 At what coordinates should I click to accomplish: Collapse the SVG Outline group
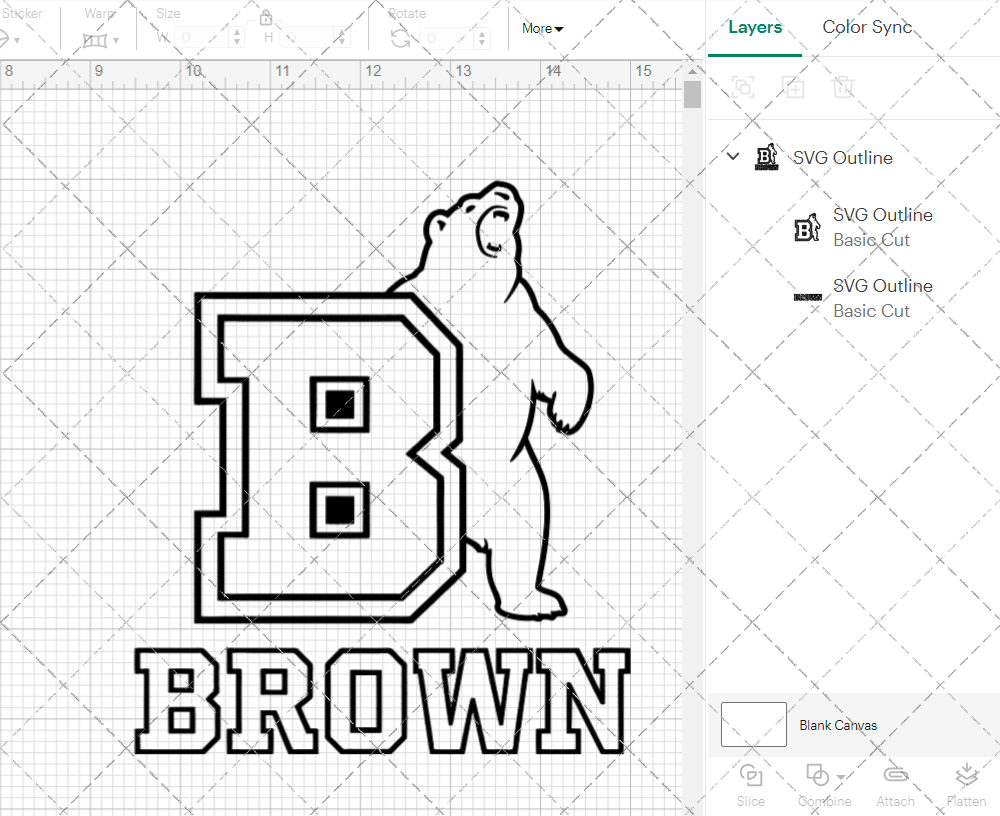pos(733,157)
